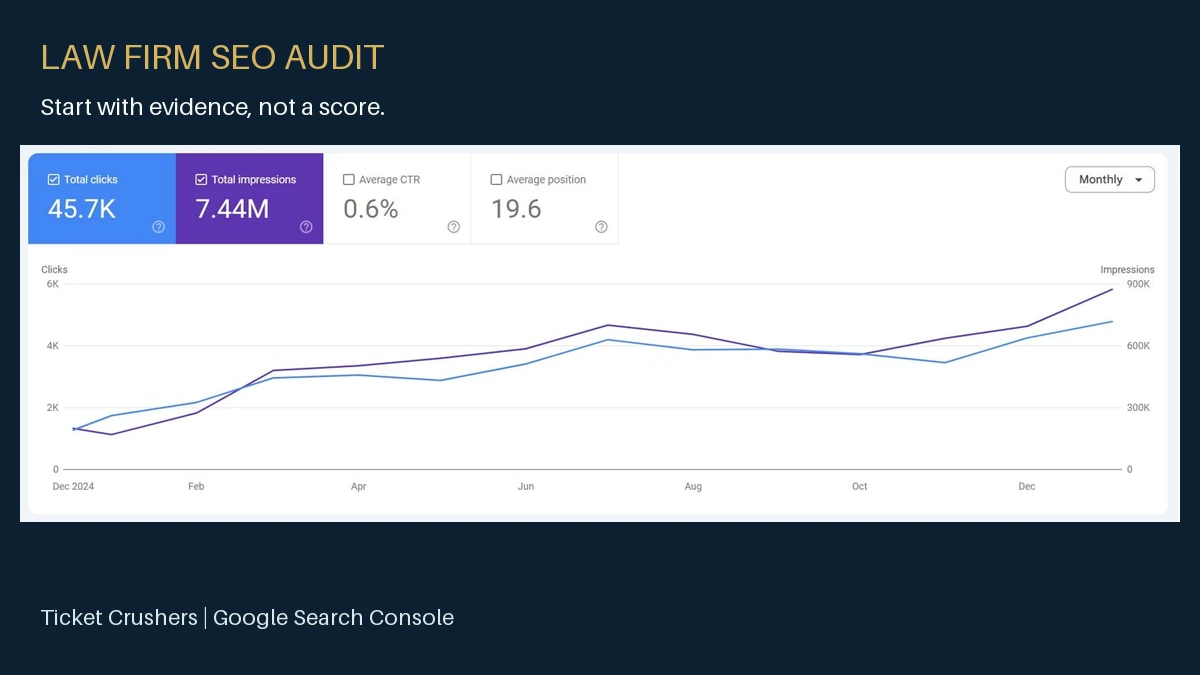Open help icon on Total impressions card
This screenshot has height=675, width=1200.
coord(306,227)
